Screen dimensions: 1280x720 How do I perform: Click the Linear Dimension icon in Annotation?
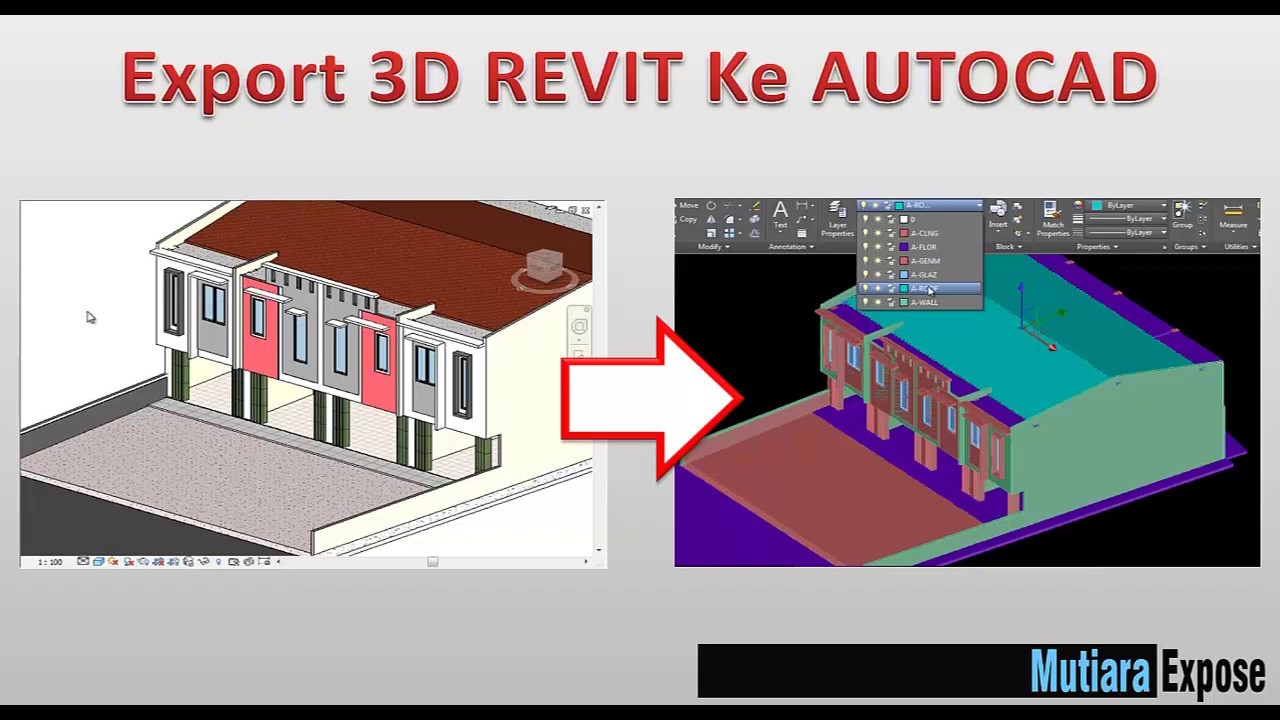(802, 205)
